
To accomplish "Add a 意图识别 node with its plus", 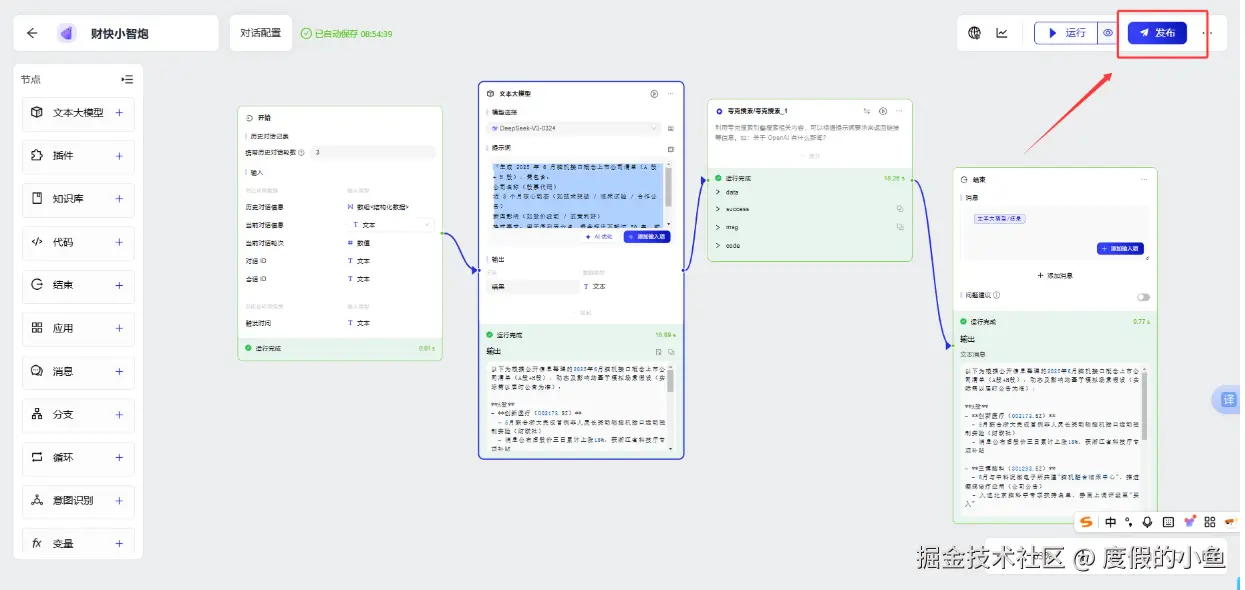I will (x=119, y=500).
